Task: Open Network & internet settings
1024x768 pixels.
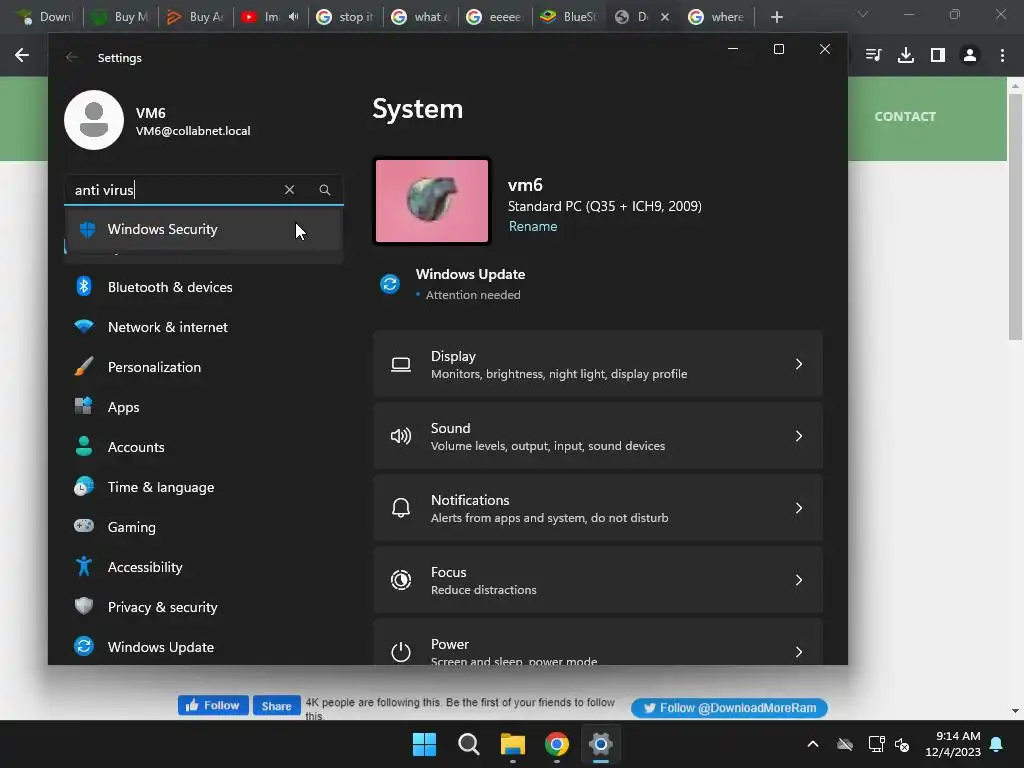Action: tap(204, 327)
